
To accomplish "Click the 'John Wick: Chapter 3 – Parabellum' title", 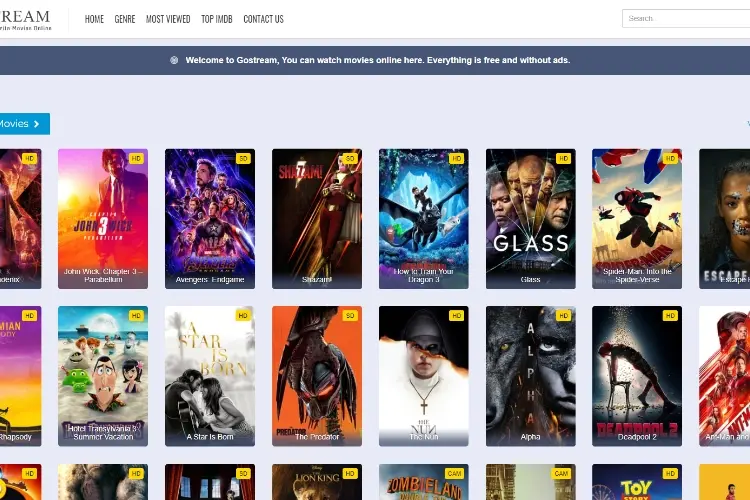I will (103, 275).
